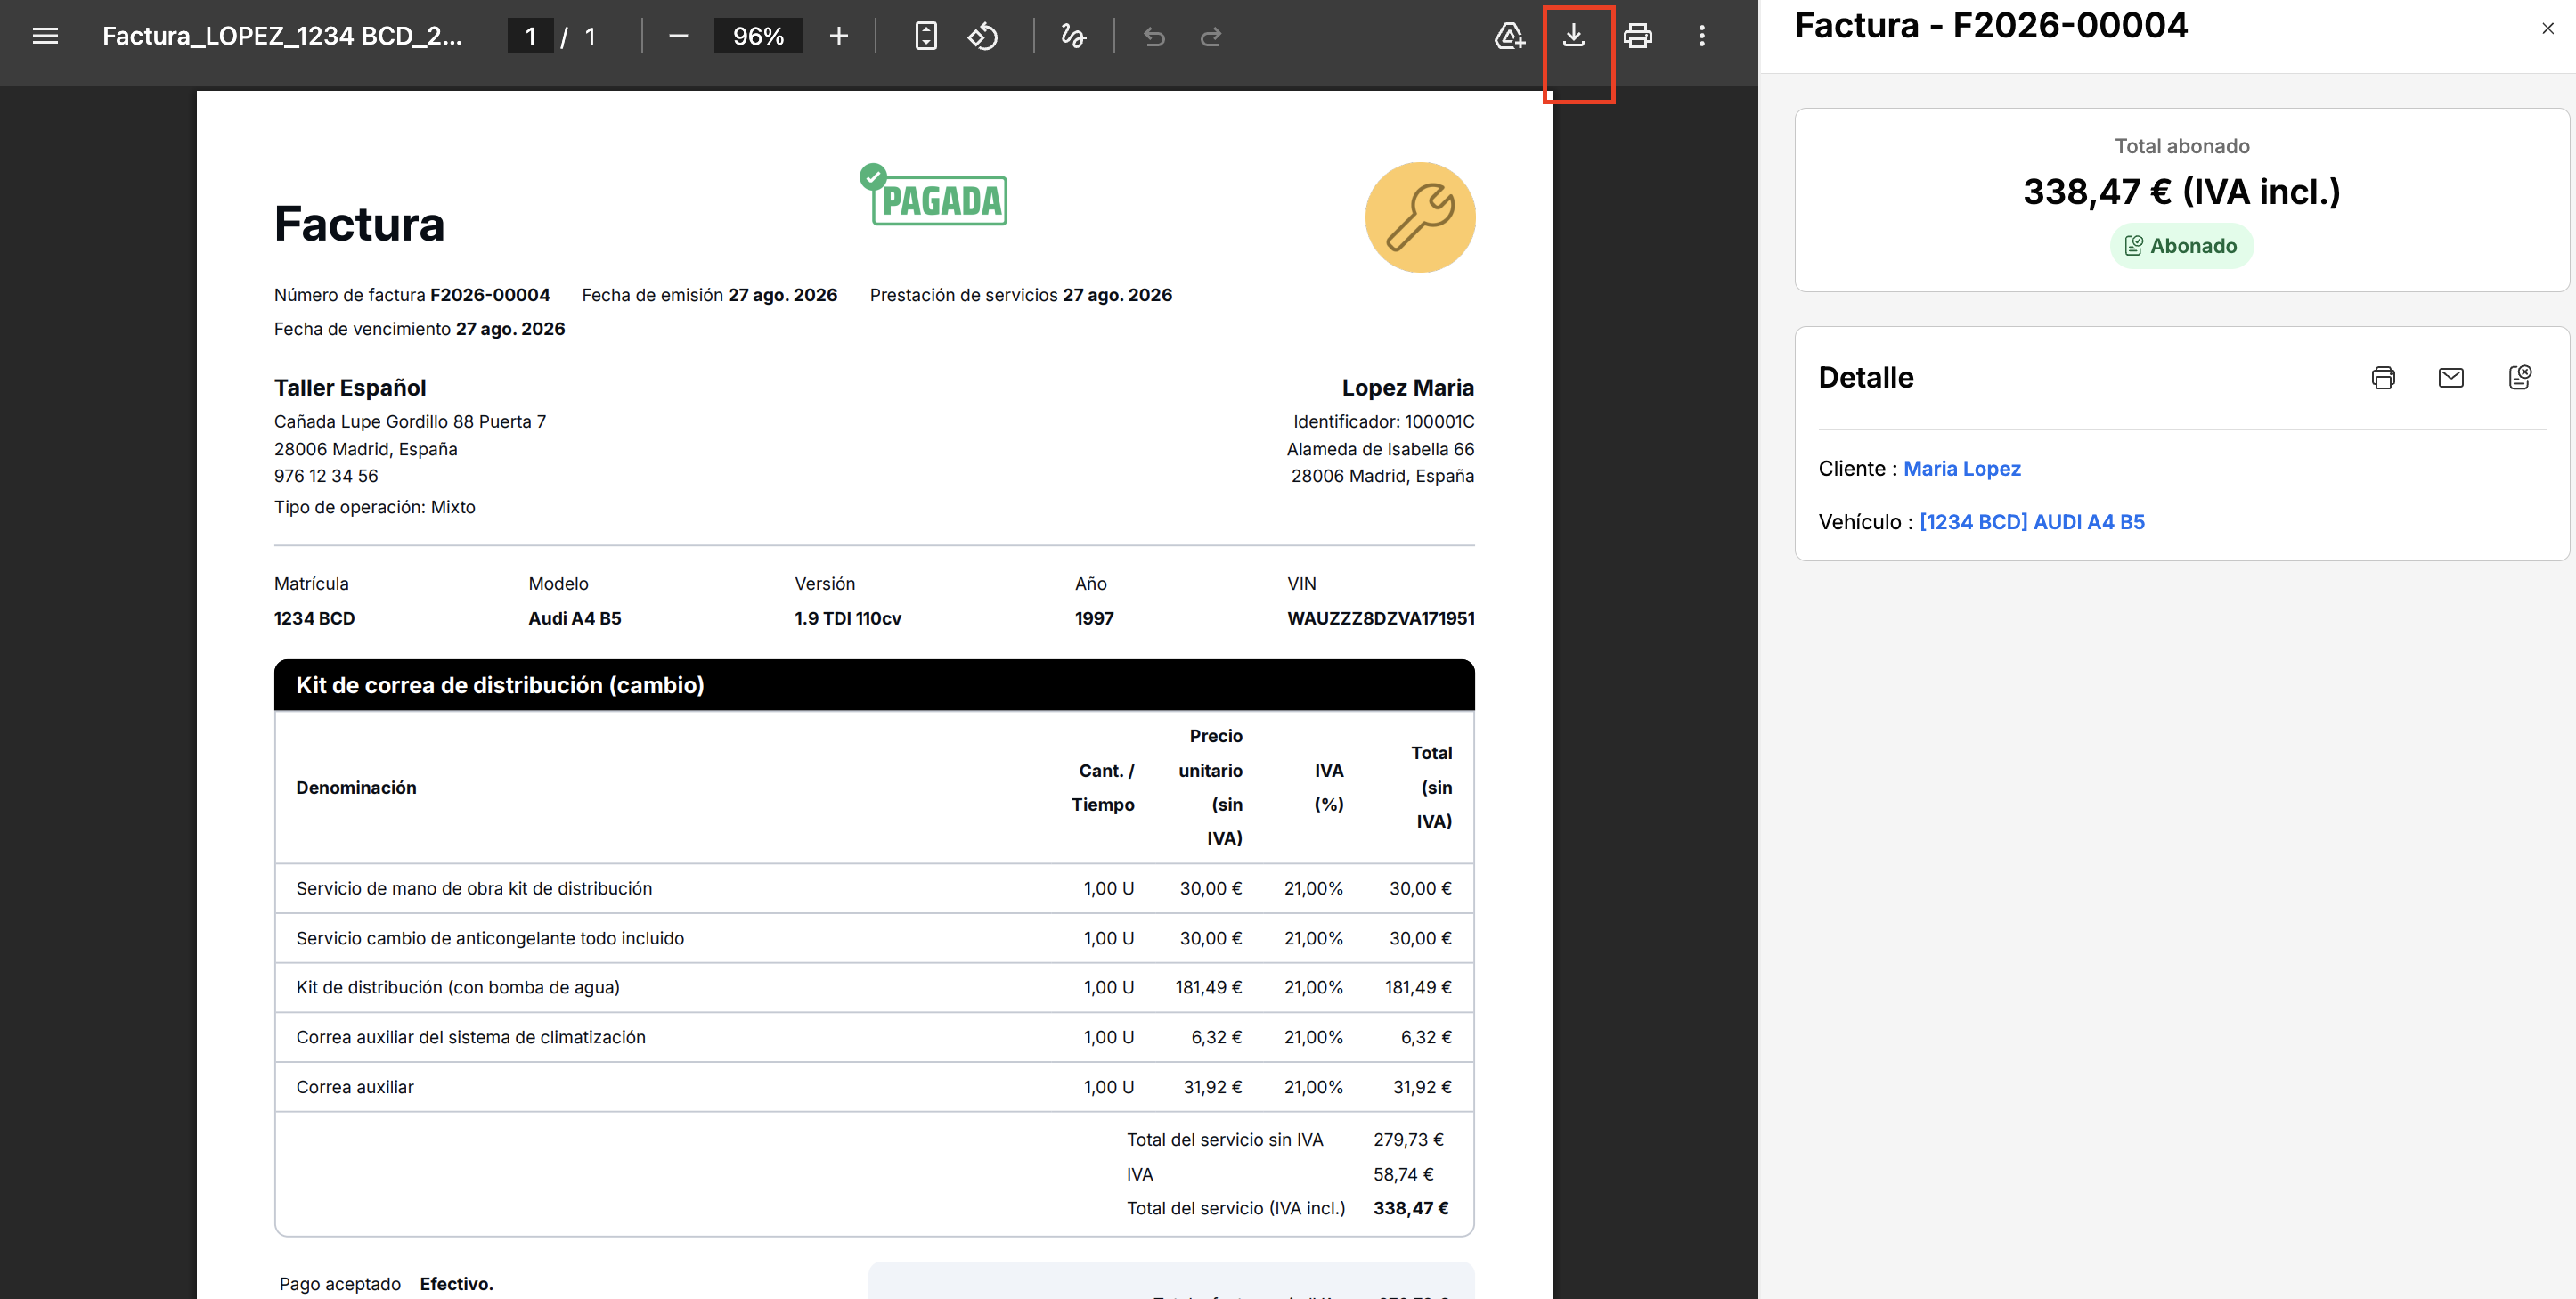Click the redo arrow in PDF toolbar
Viewport: 2576px width, 1299px height.
click(1211, 36)
